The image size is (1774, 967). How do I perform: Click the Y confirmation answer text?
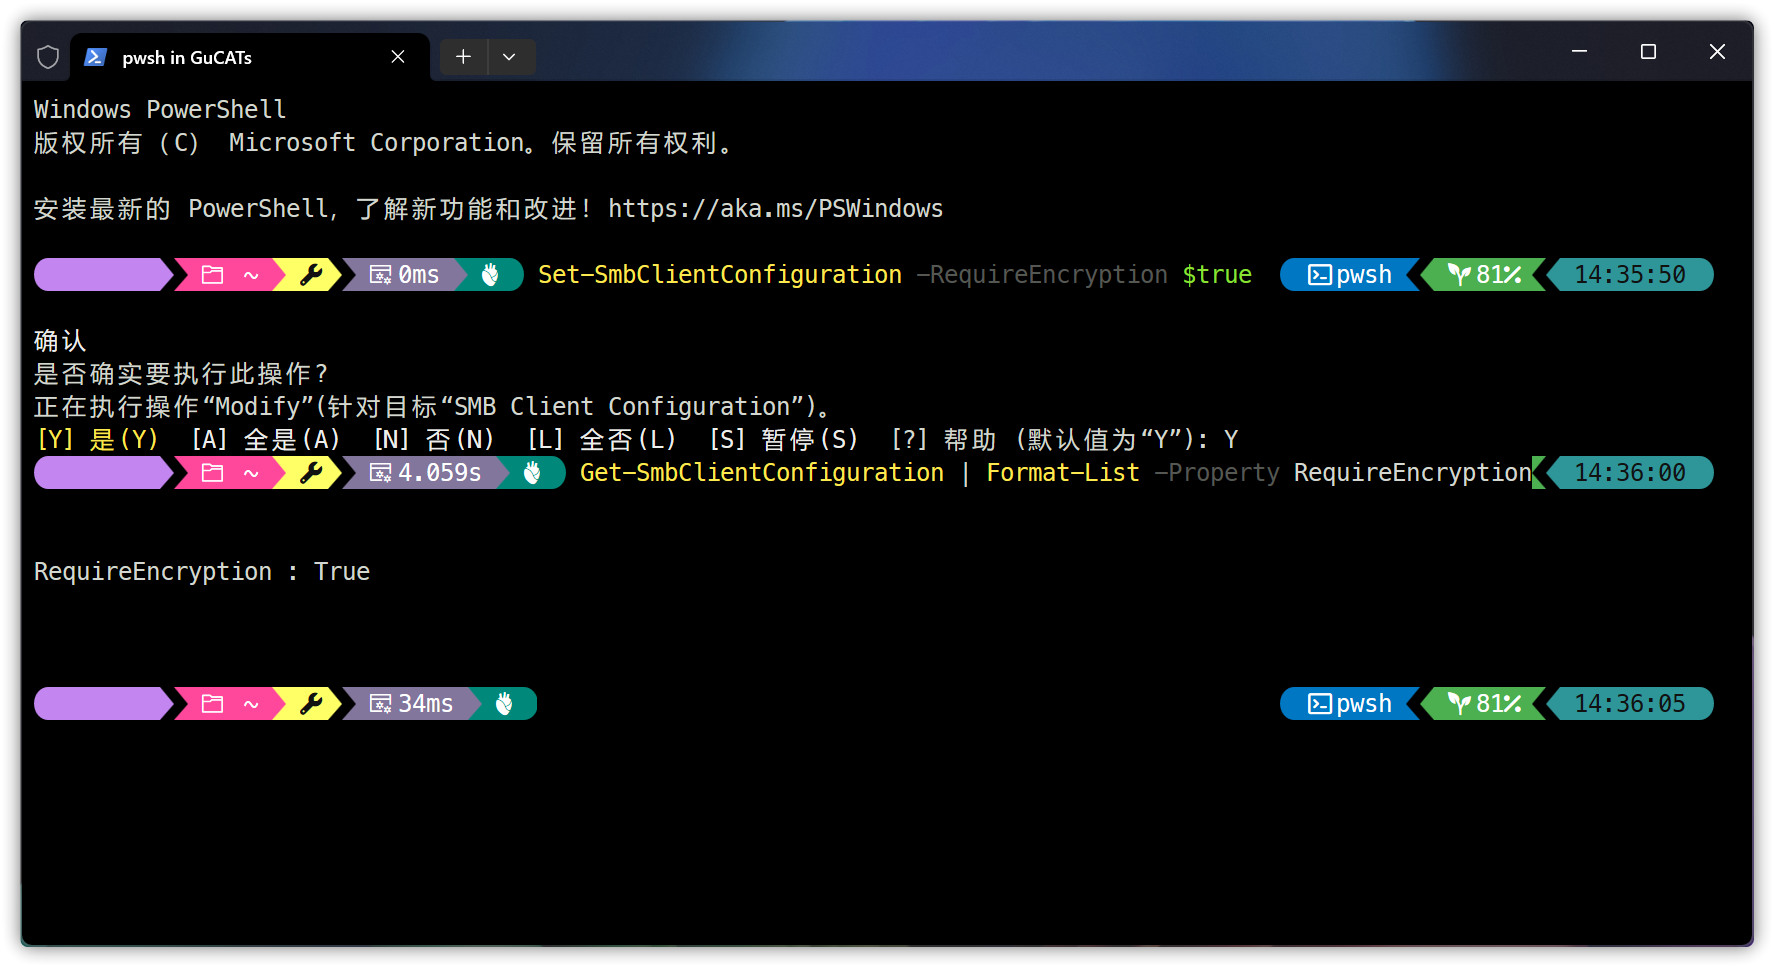click(1232, 438)
